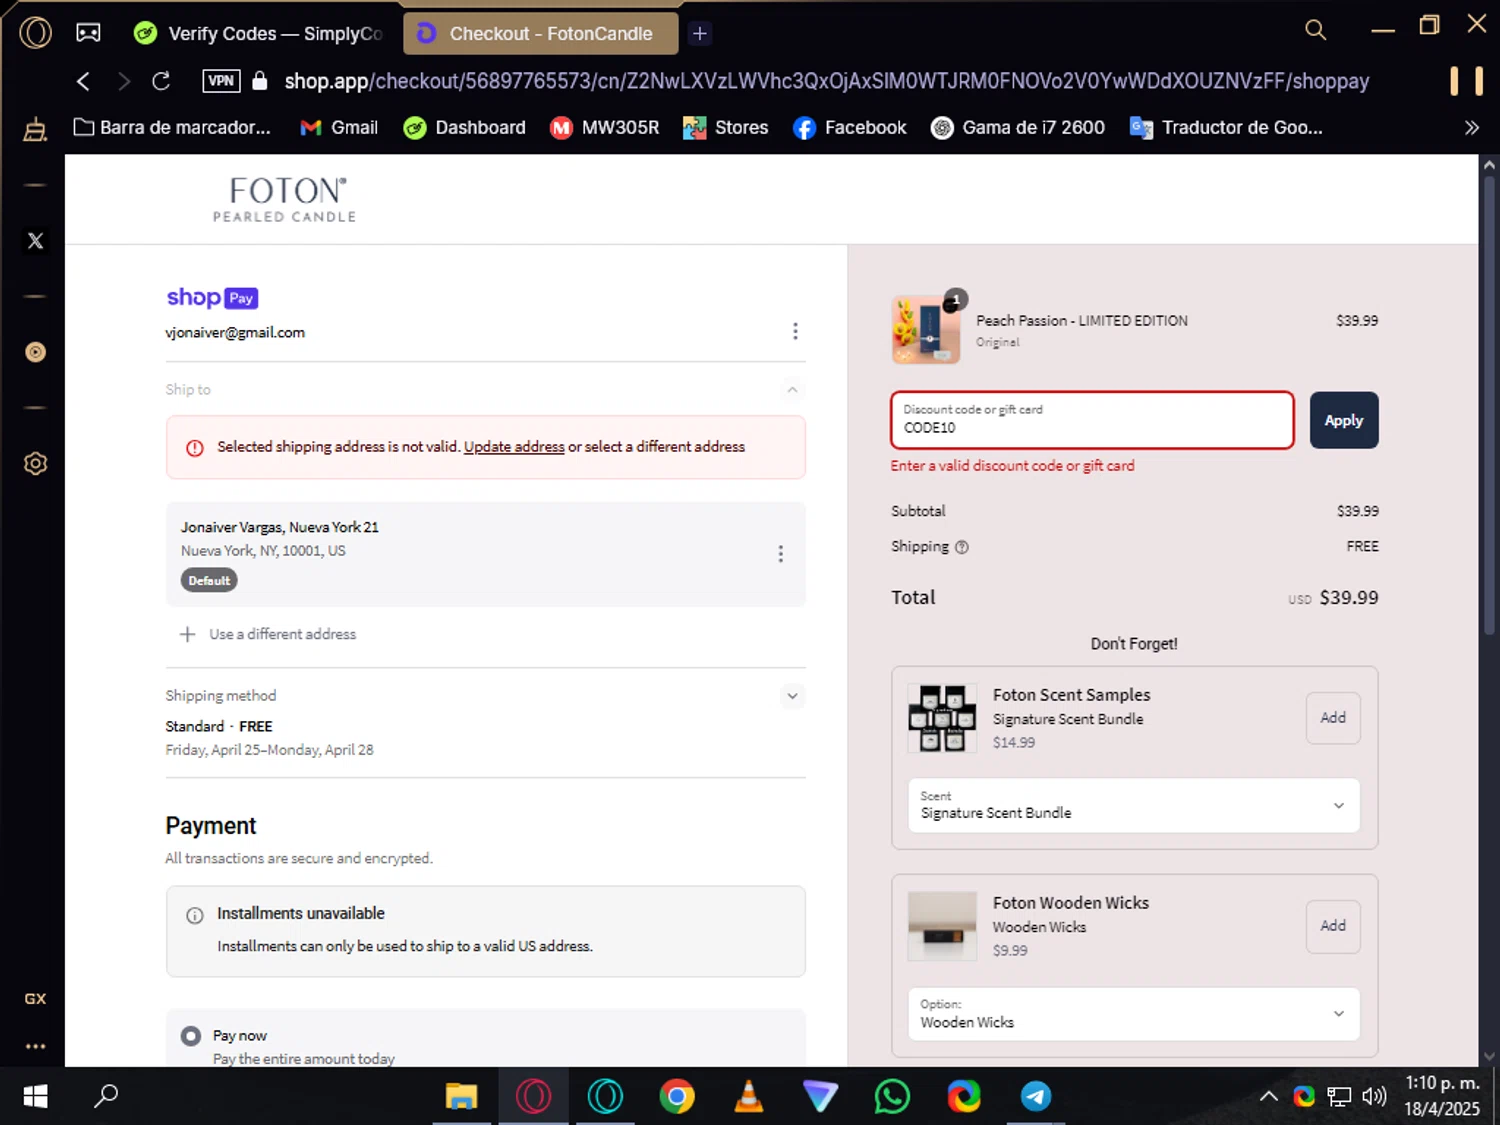The width and height of the screenshot is (1500, 1125).
Task: Open the search tabs magnifier icon
Action: click(1315, 30)
